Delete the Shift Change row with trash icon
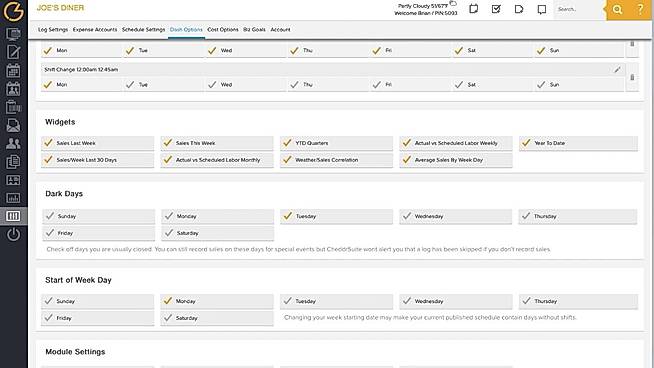The image size is (654, 368). pos(632,78)
